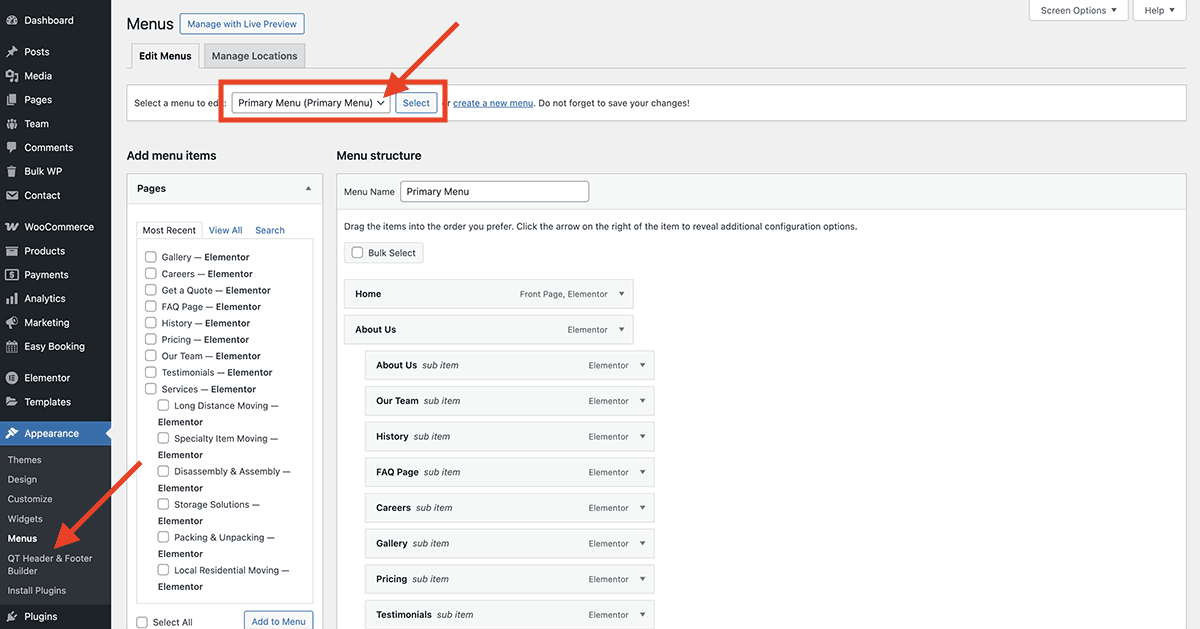This screenshot has width=1200, height=629.
Task: Enable the Select All checkbox
Action: (x=142, y=622)
